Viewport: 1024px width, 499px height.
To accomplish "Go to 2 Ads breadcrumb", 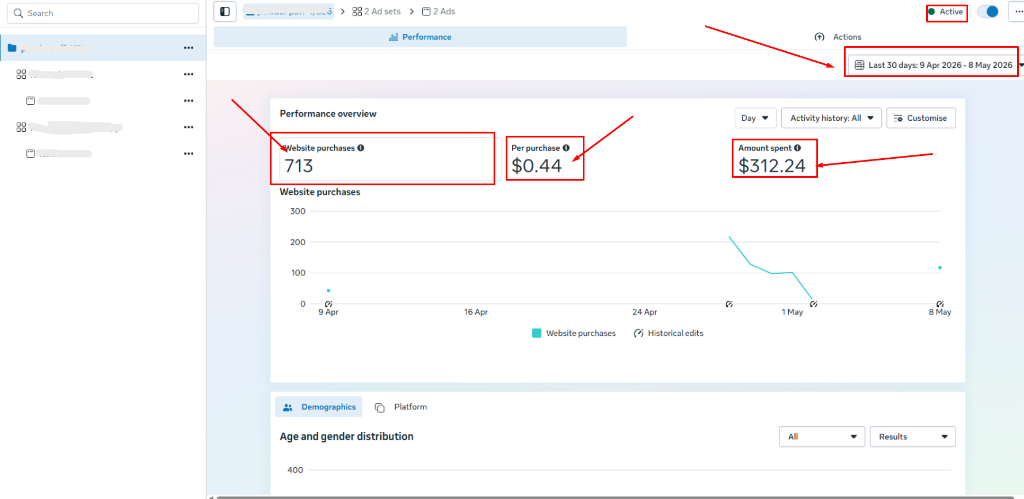I will (x=439, y=12).
